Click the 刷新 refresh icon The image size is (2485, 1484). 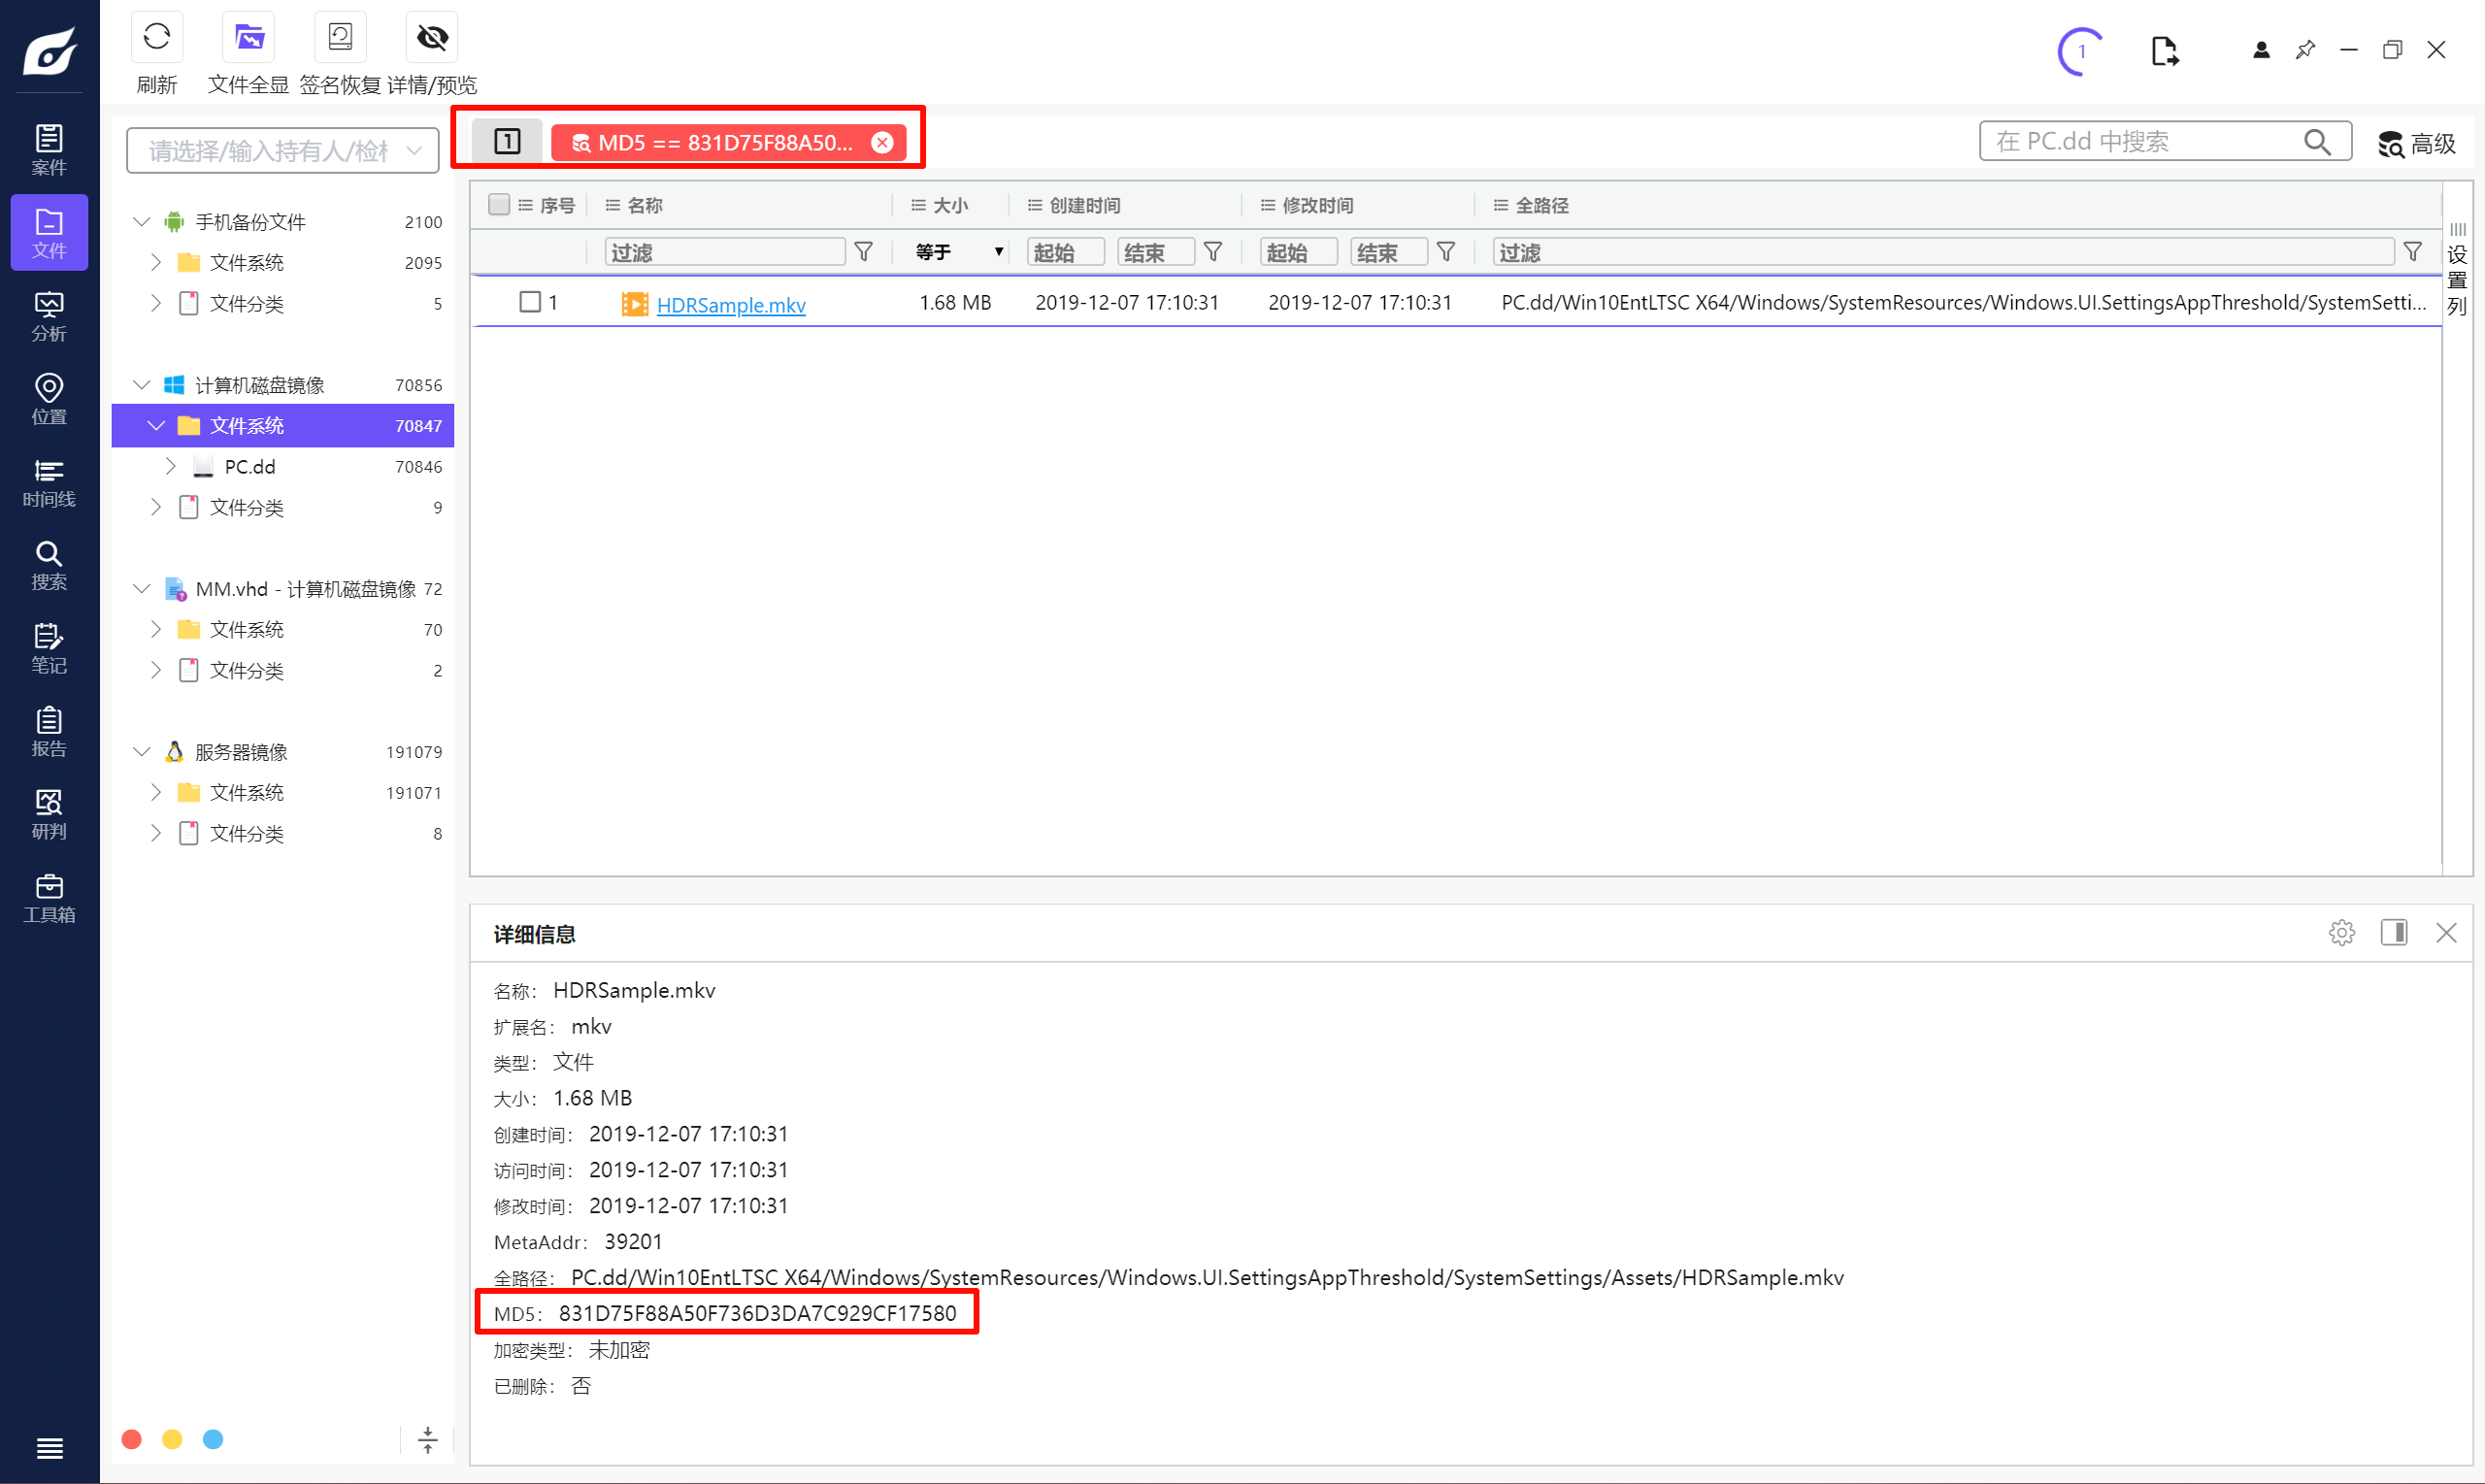pos(157,38)
